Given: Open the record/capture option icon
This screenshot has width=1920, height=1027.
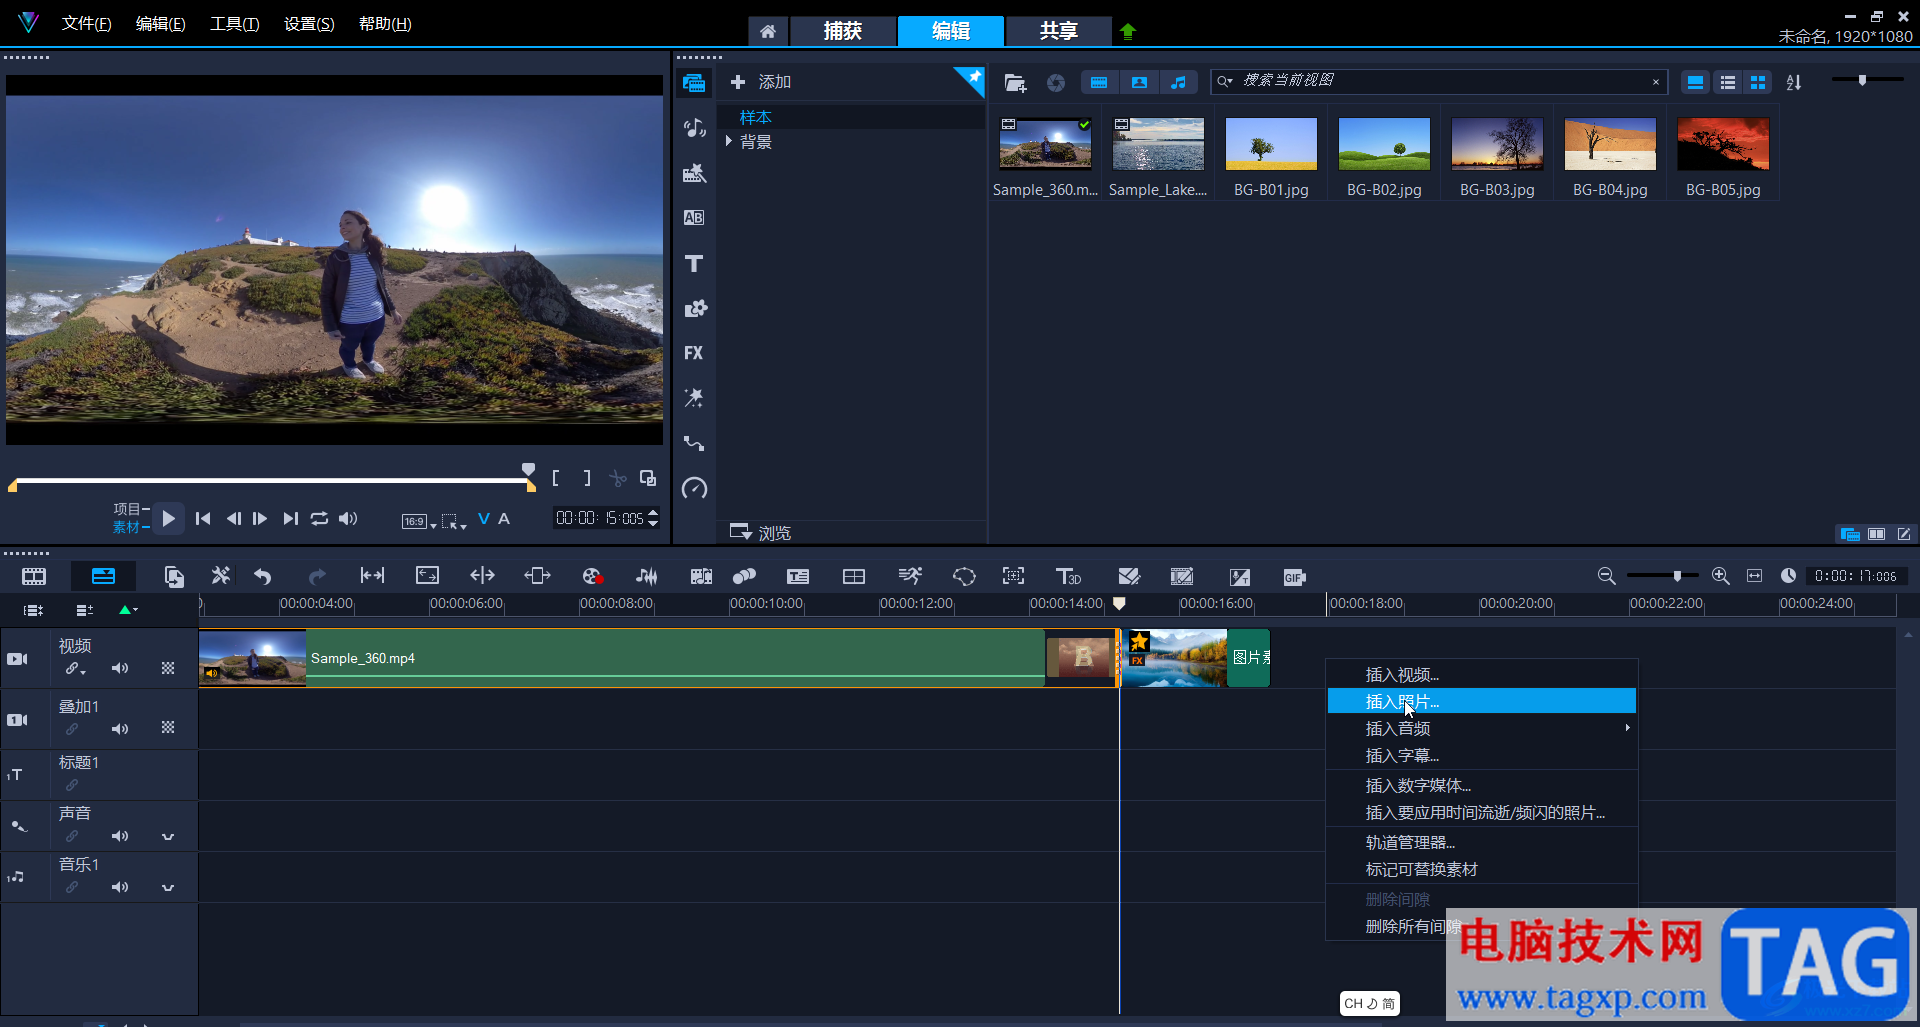Looking at the screenshot, I should tap(592, 576).
